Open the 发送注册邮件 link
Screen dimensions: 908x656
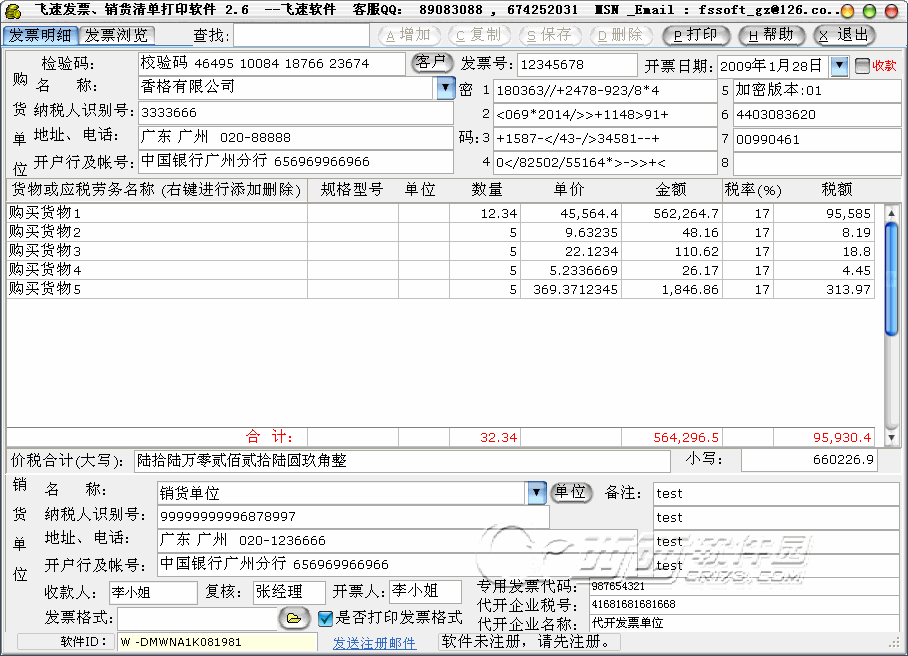click(374, 643)
